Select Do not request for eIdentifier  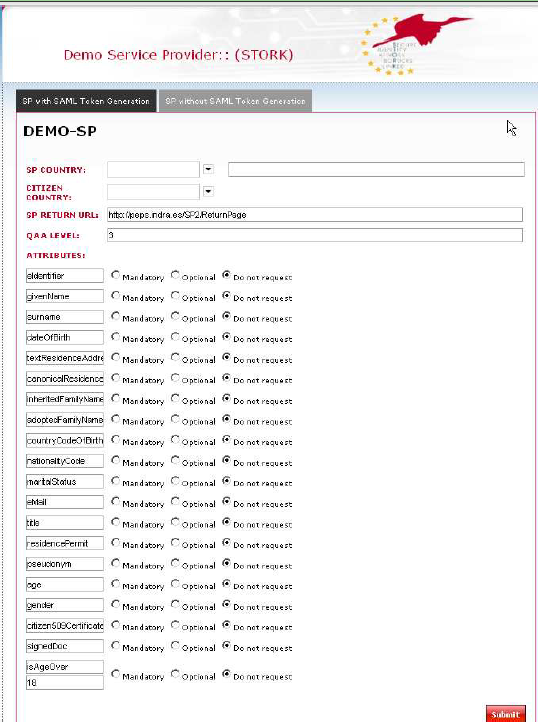coord(226,275)
